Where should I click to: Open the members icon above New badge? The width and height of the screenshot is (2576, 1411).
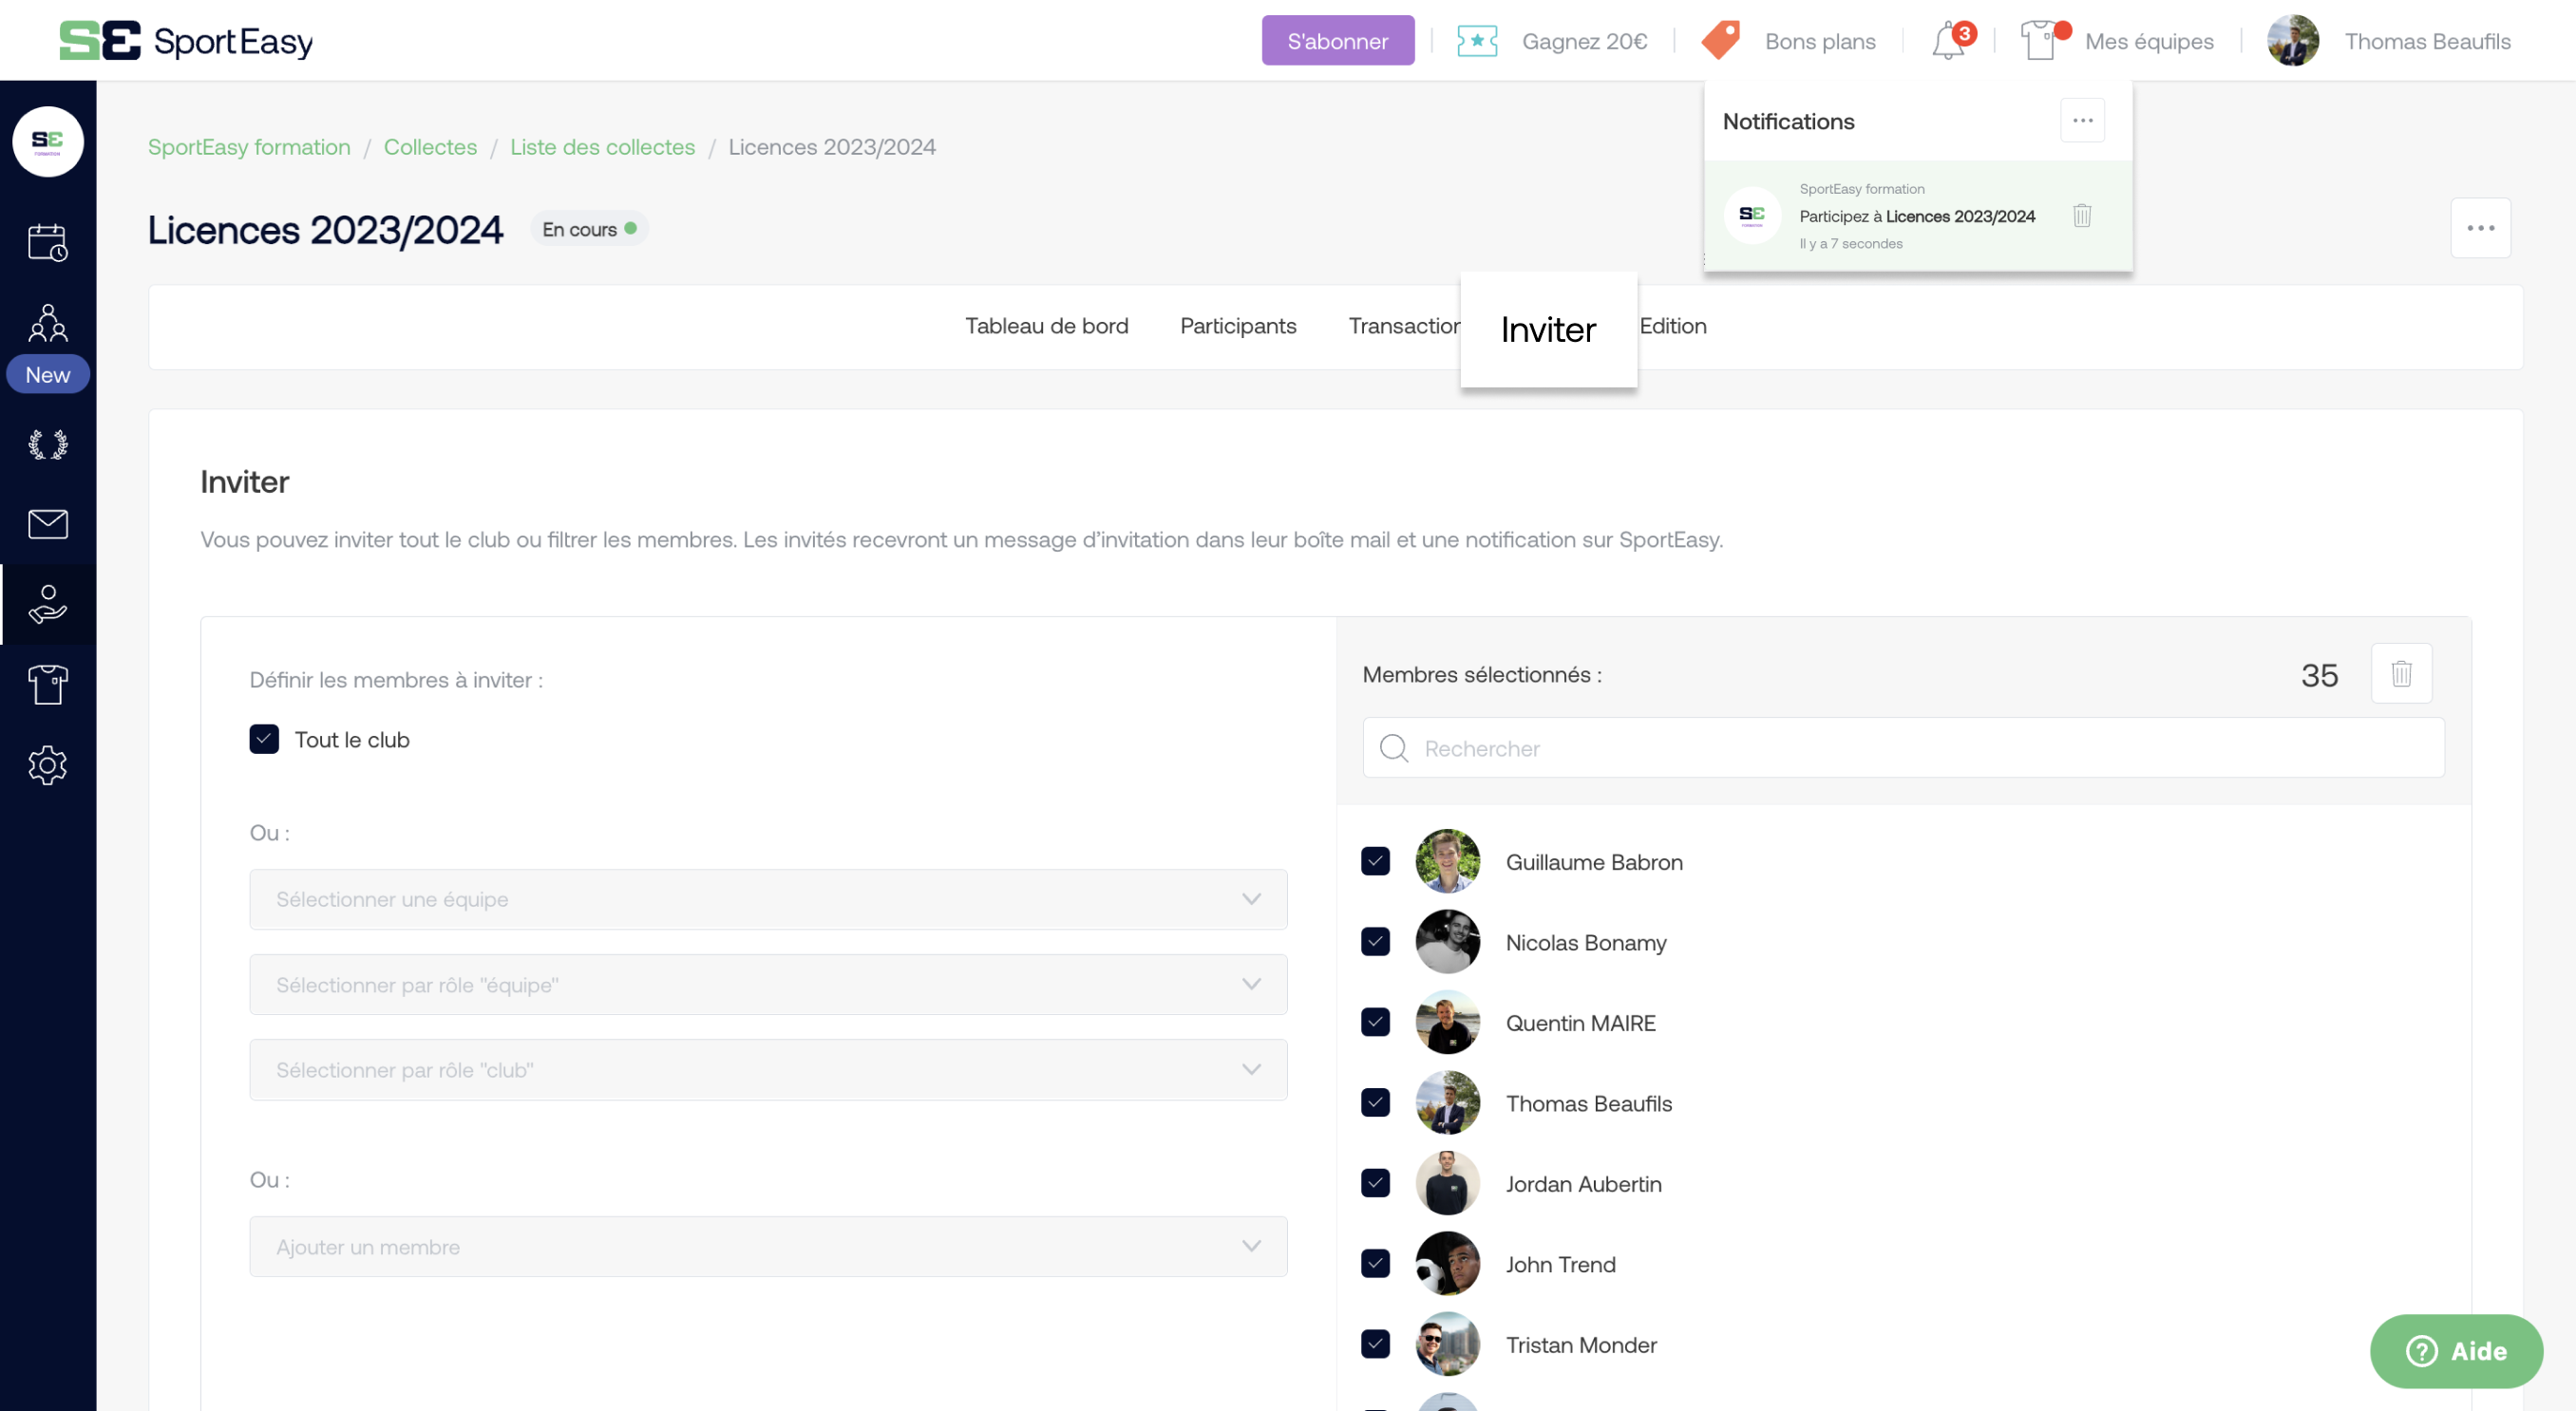point(48,322)
